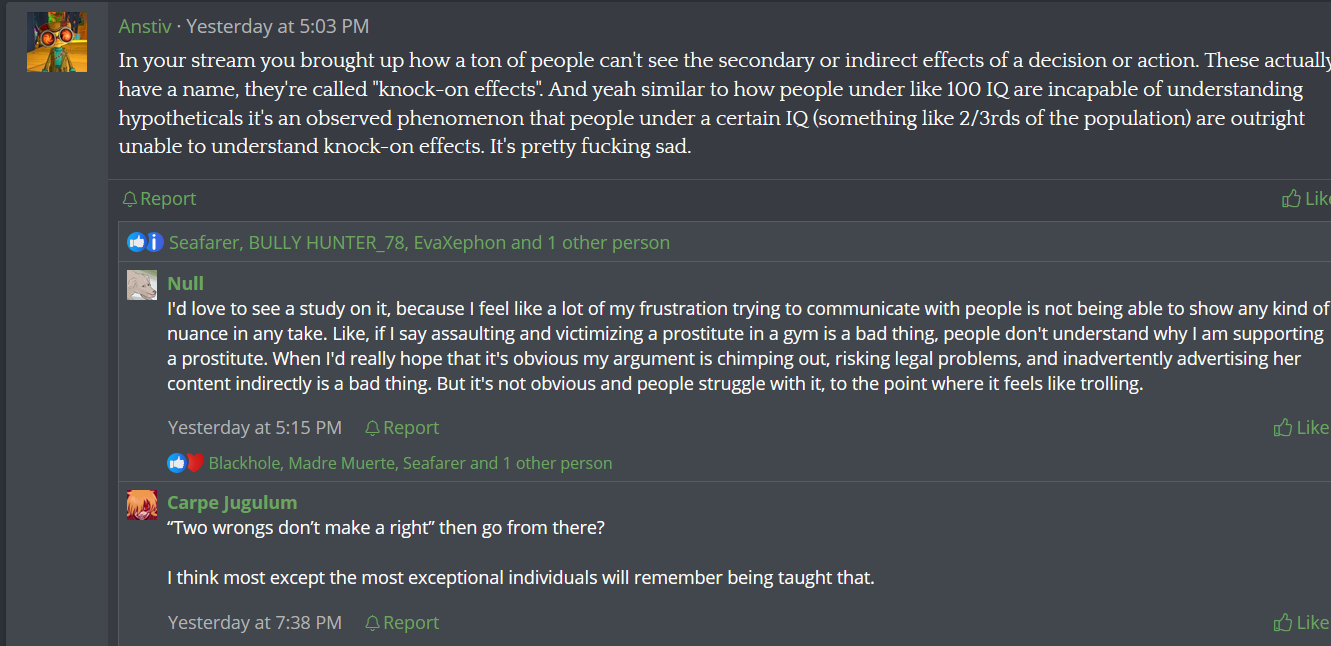The height and width of the screenshot is (646, 1331).
Task: Click the informative reaction icon beside Seafarer
Action: click(154, 242)
